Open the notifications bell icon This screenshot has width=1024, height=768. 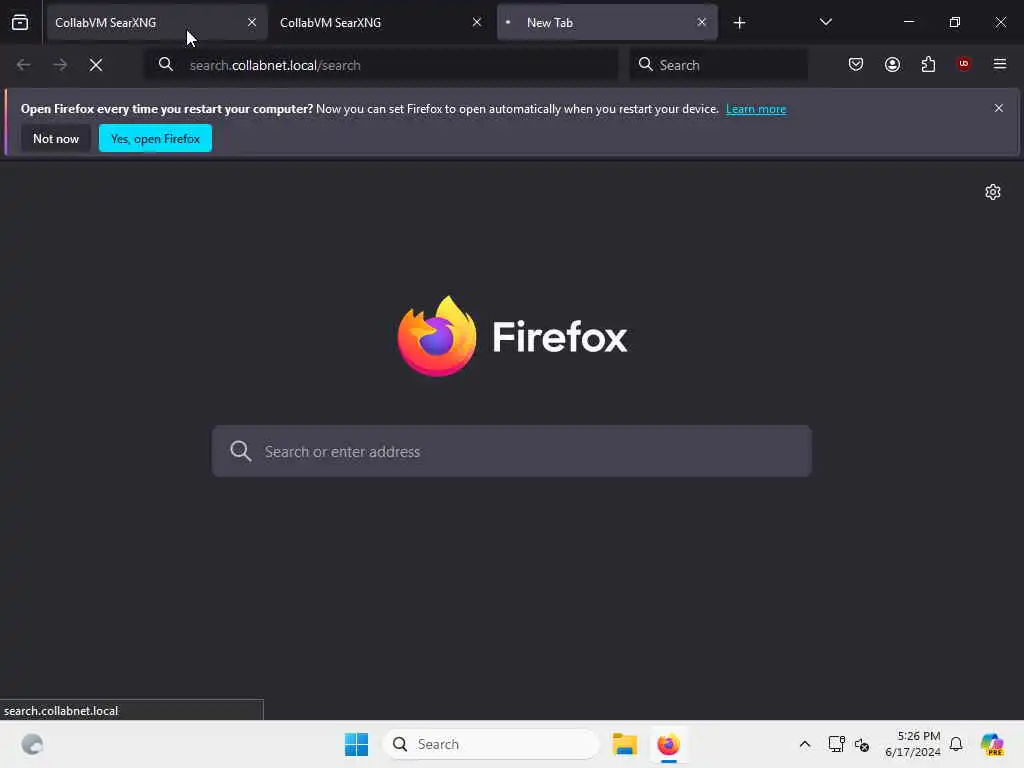tap(956, 744)
